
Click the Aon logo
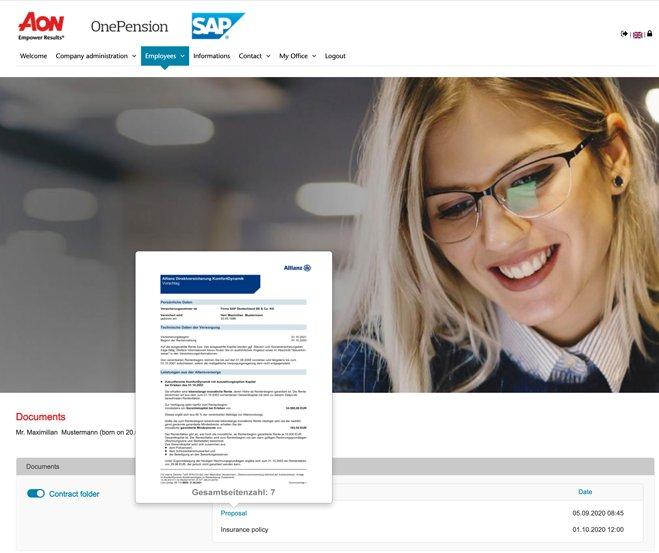[x=41, y=26]
